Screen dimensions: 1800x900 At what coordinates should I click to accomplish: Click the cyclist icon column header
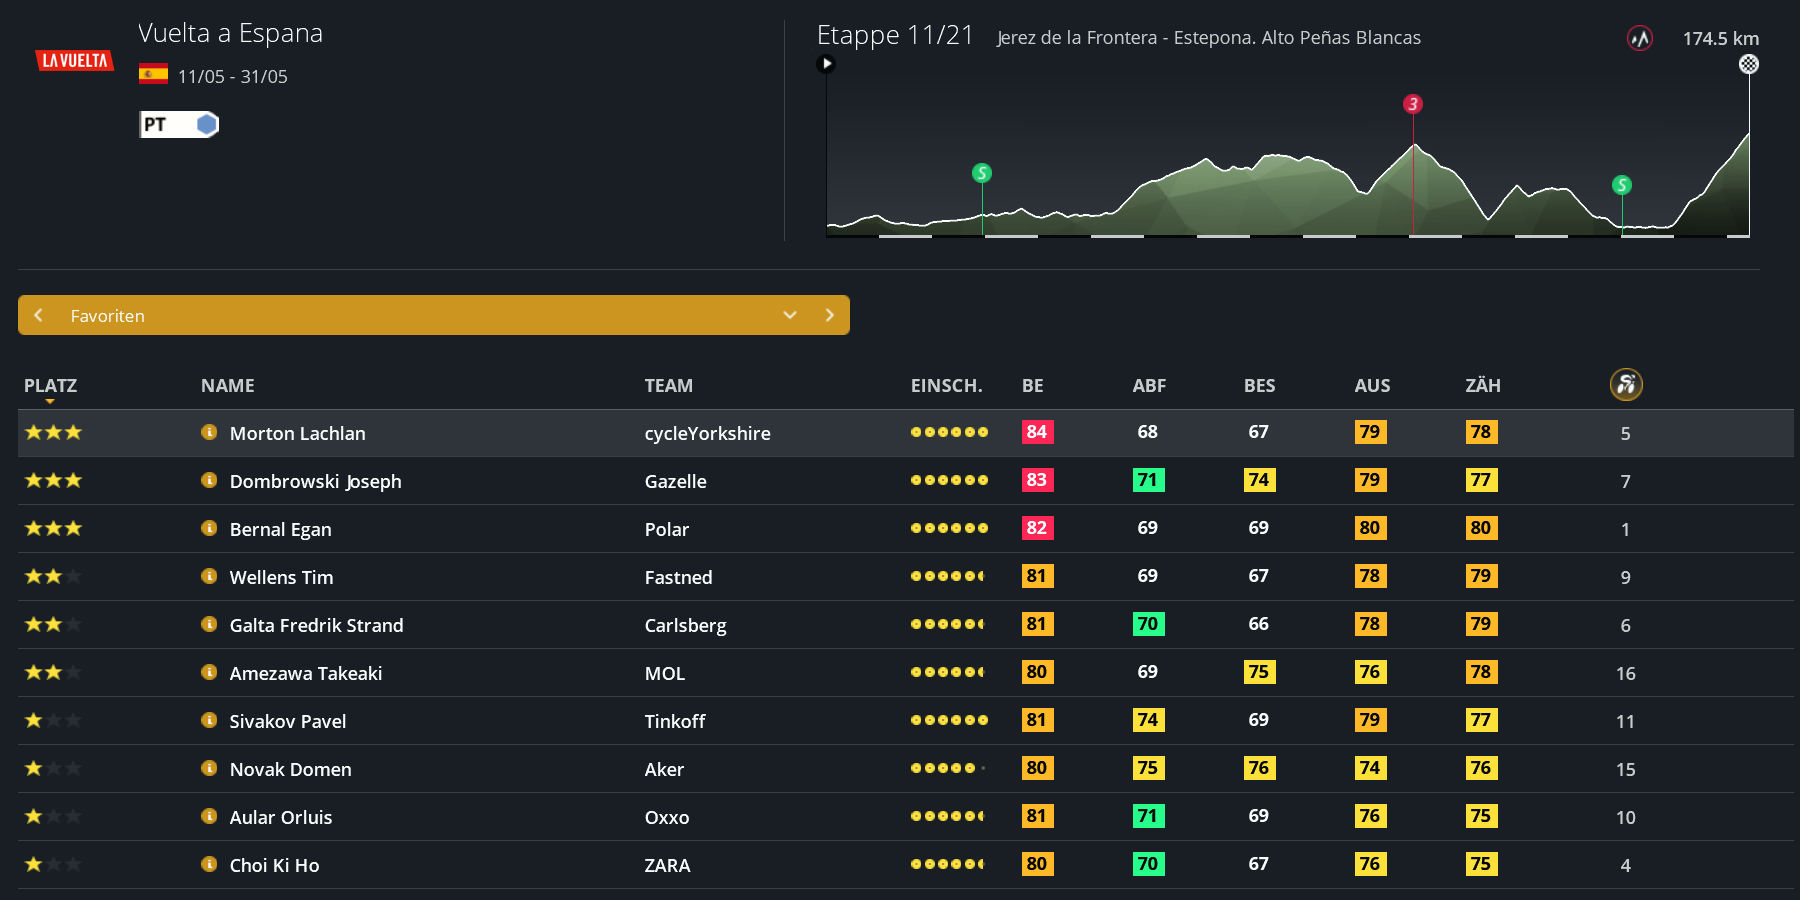[1626, 385]
